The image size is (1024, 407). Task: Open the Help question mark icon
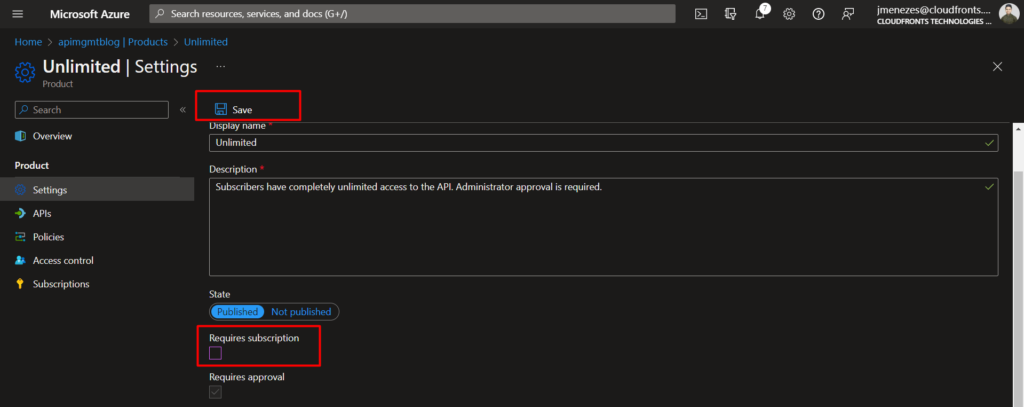pyautogui.click(x=819, y=14)
